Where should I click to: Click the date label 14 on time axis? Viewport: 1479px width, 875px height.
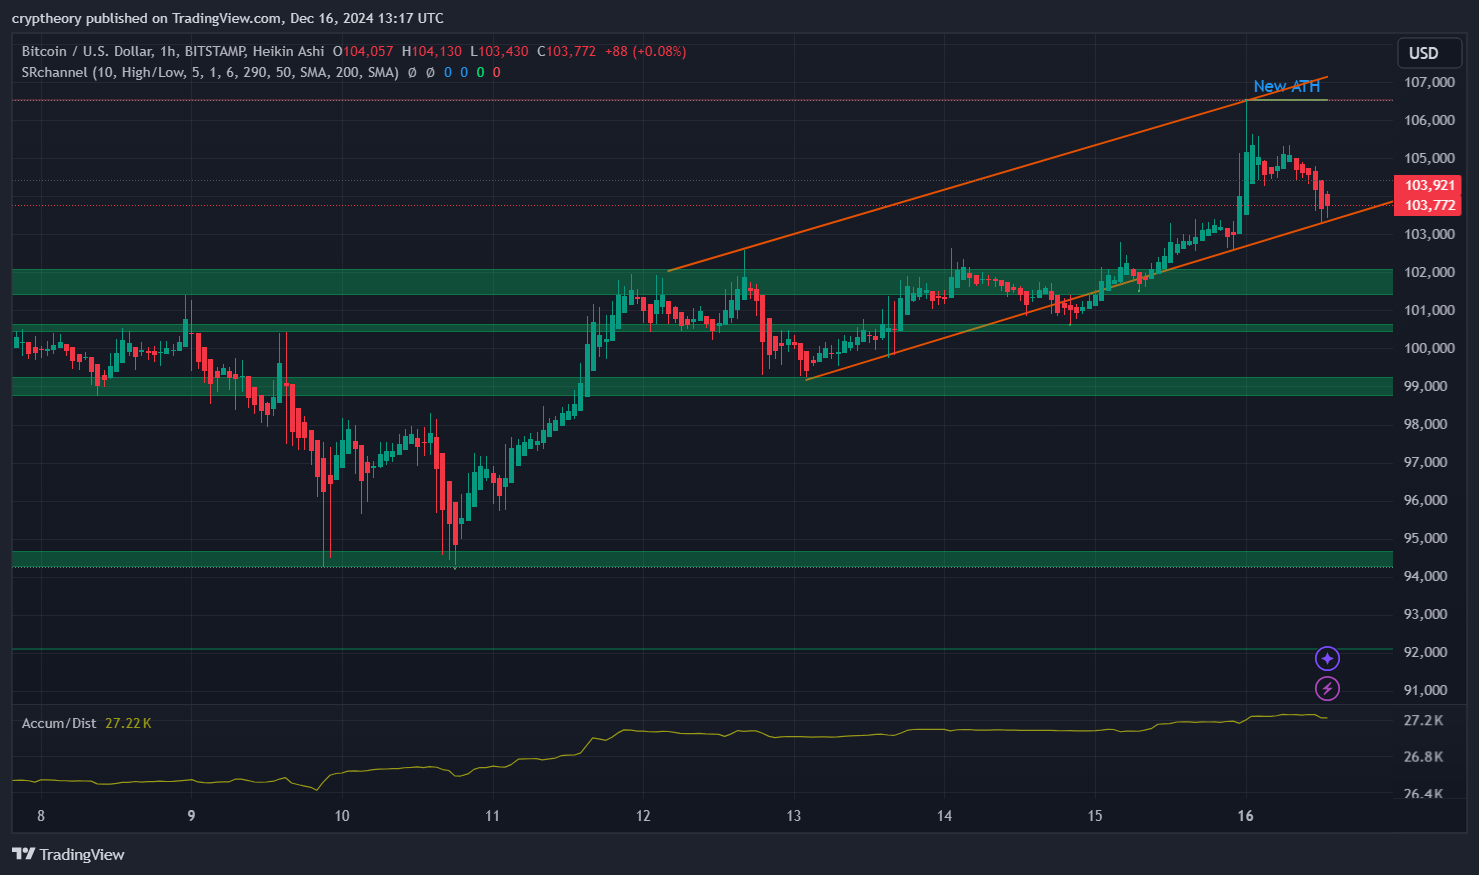[944, 816]
